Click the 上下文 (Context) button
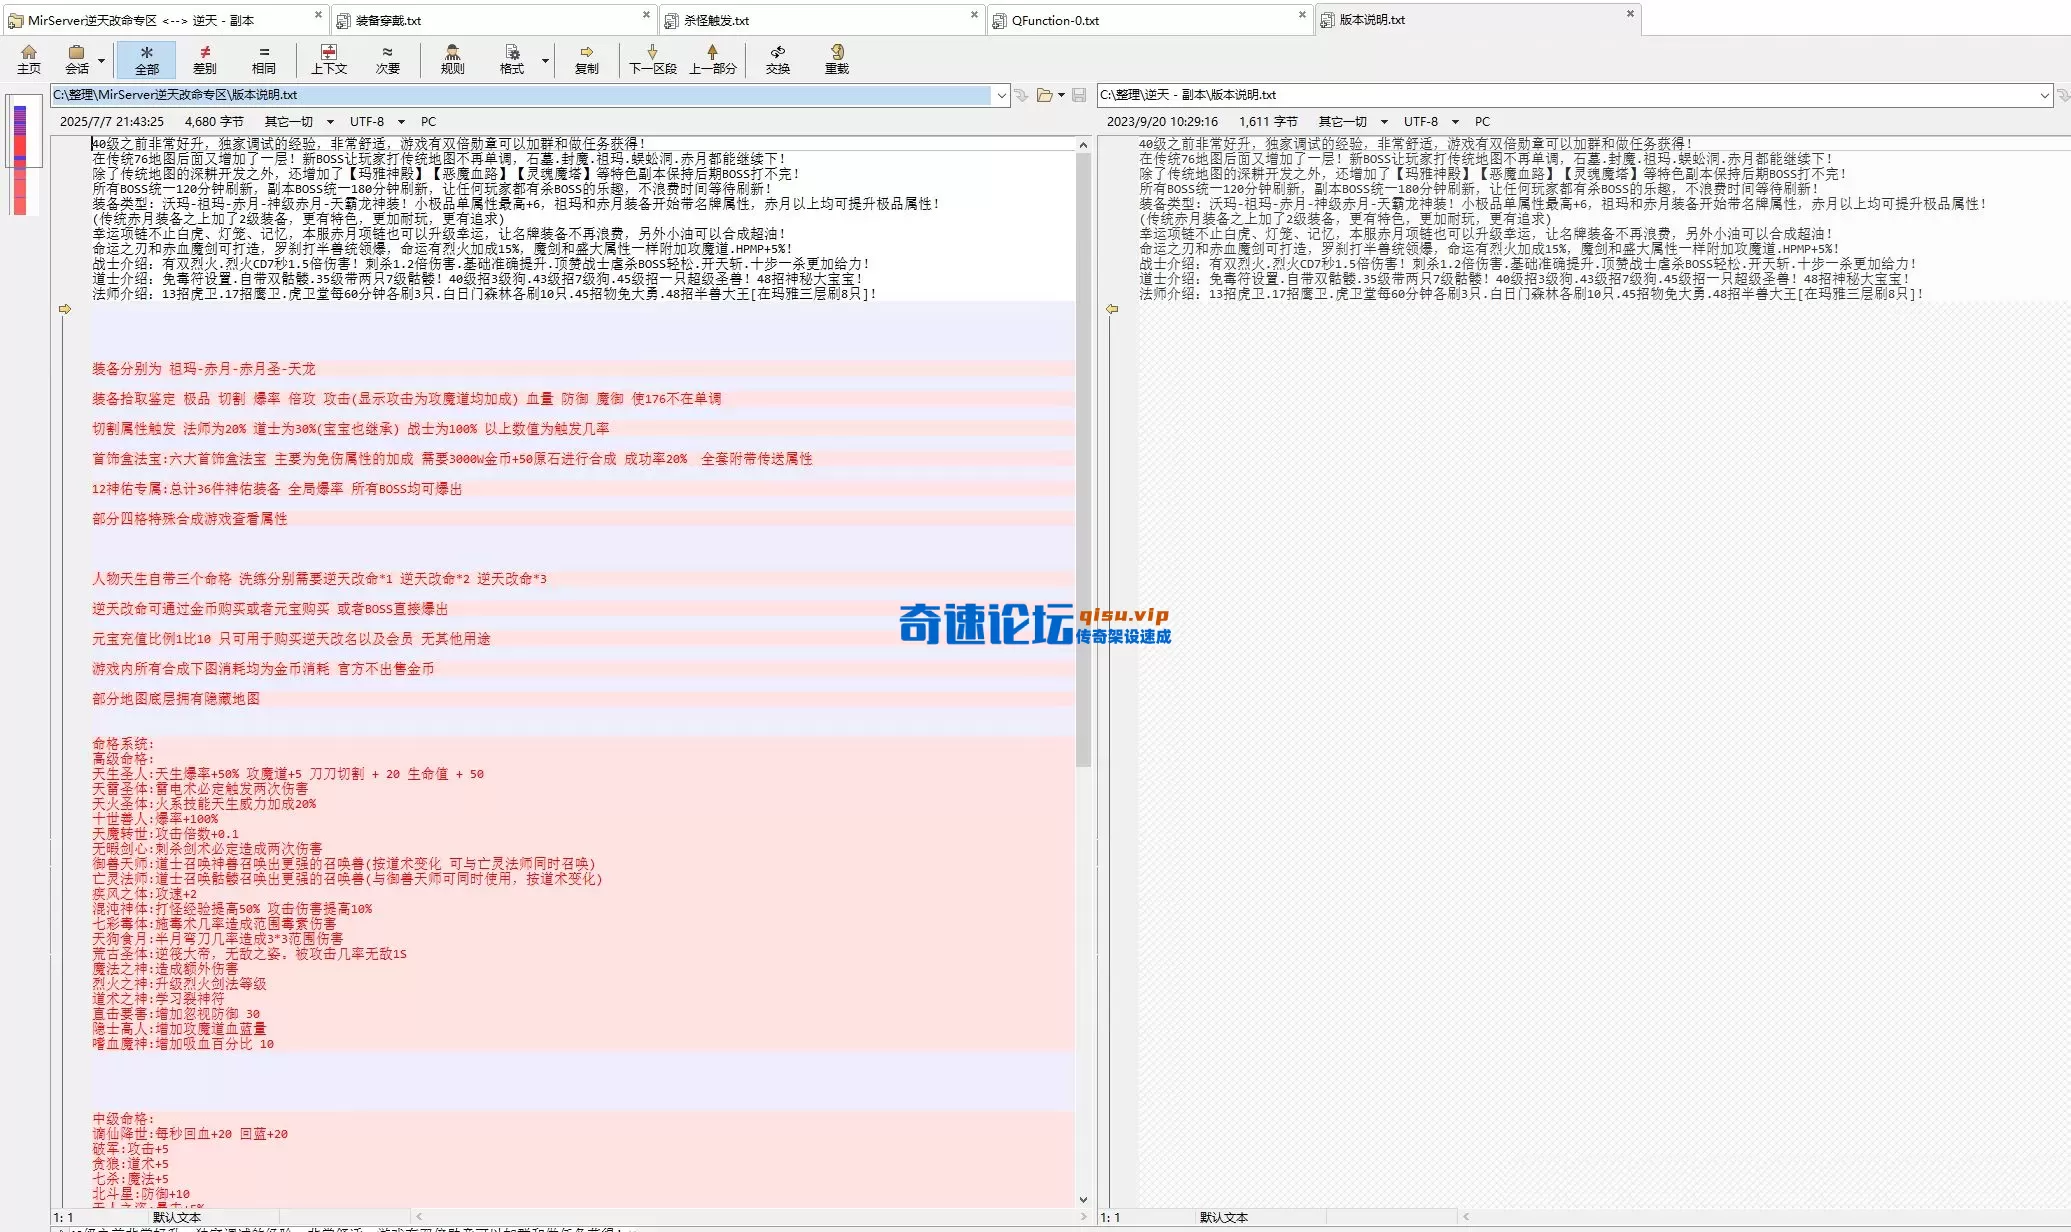Viewport: 2071px width, 1232px height. 329,59
